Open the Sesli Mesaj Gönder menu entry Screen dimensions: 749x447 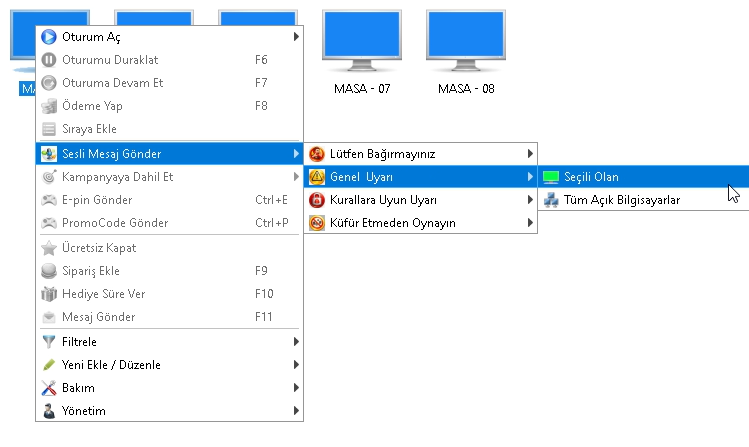click(x=112, y=154)
